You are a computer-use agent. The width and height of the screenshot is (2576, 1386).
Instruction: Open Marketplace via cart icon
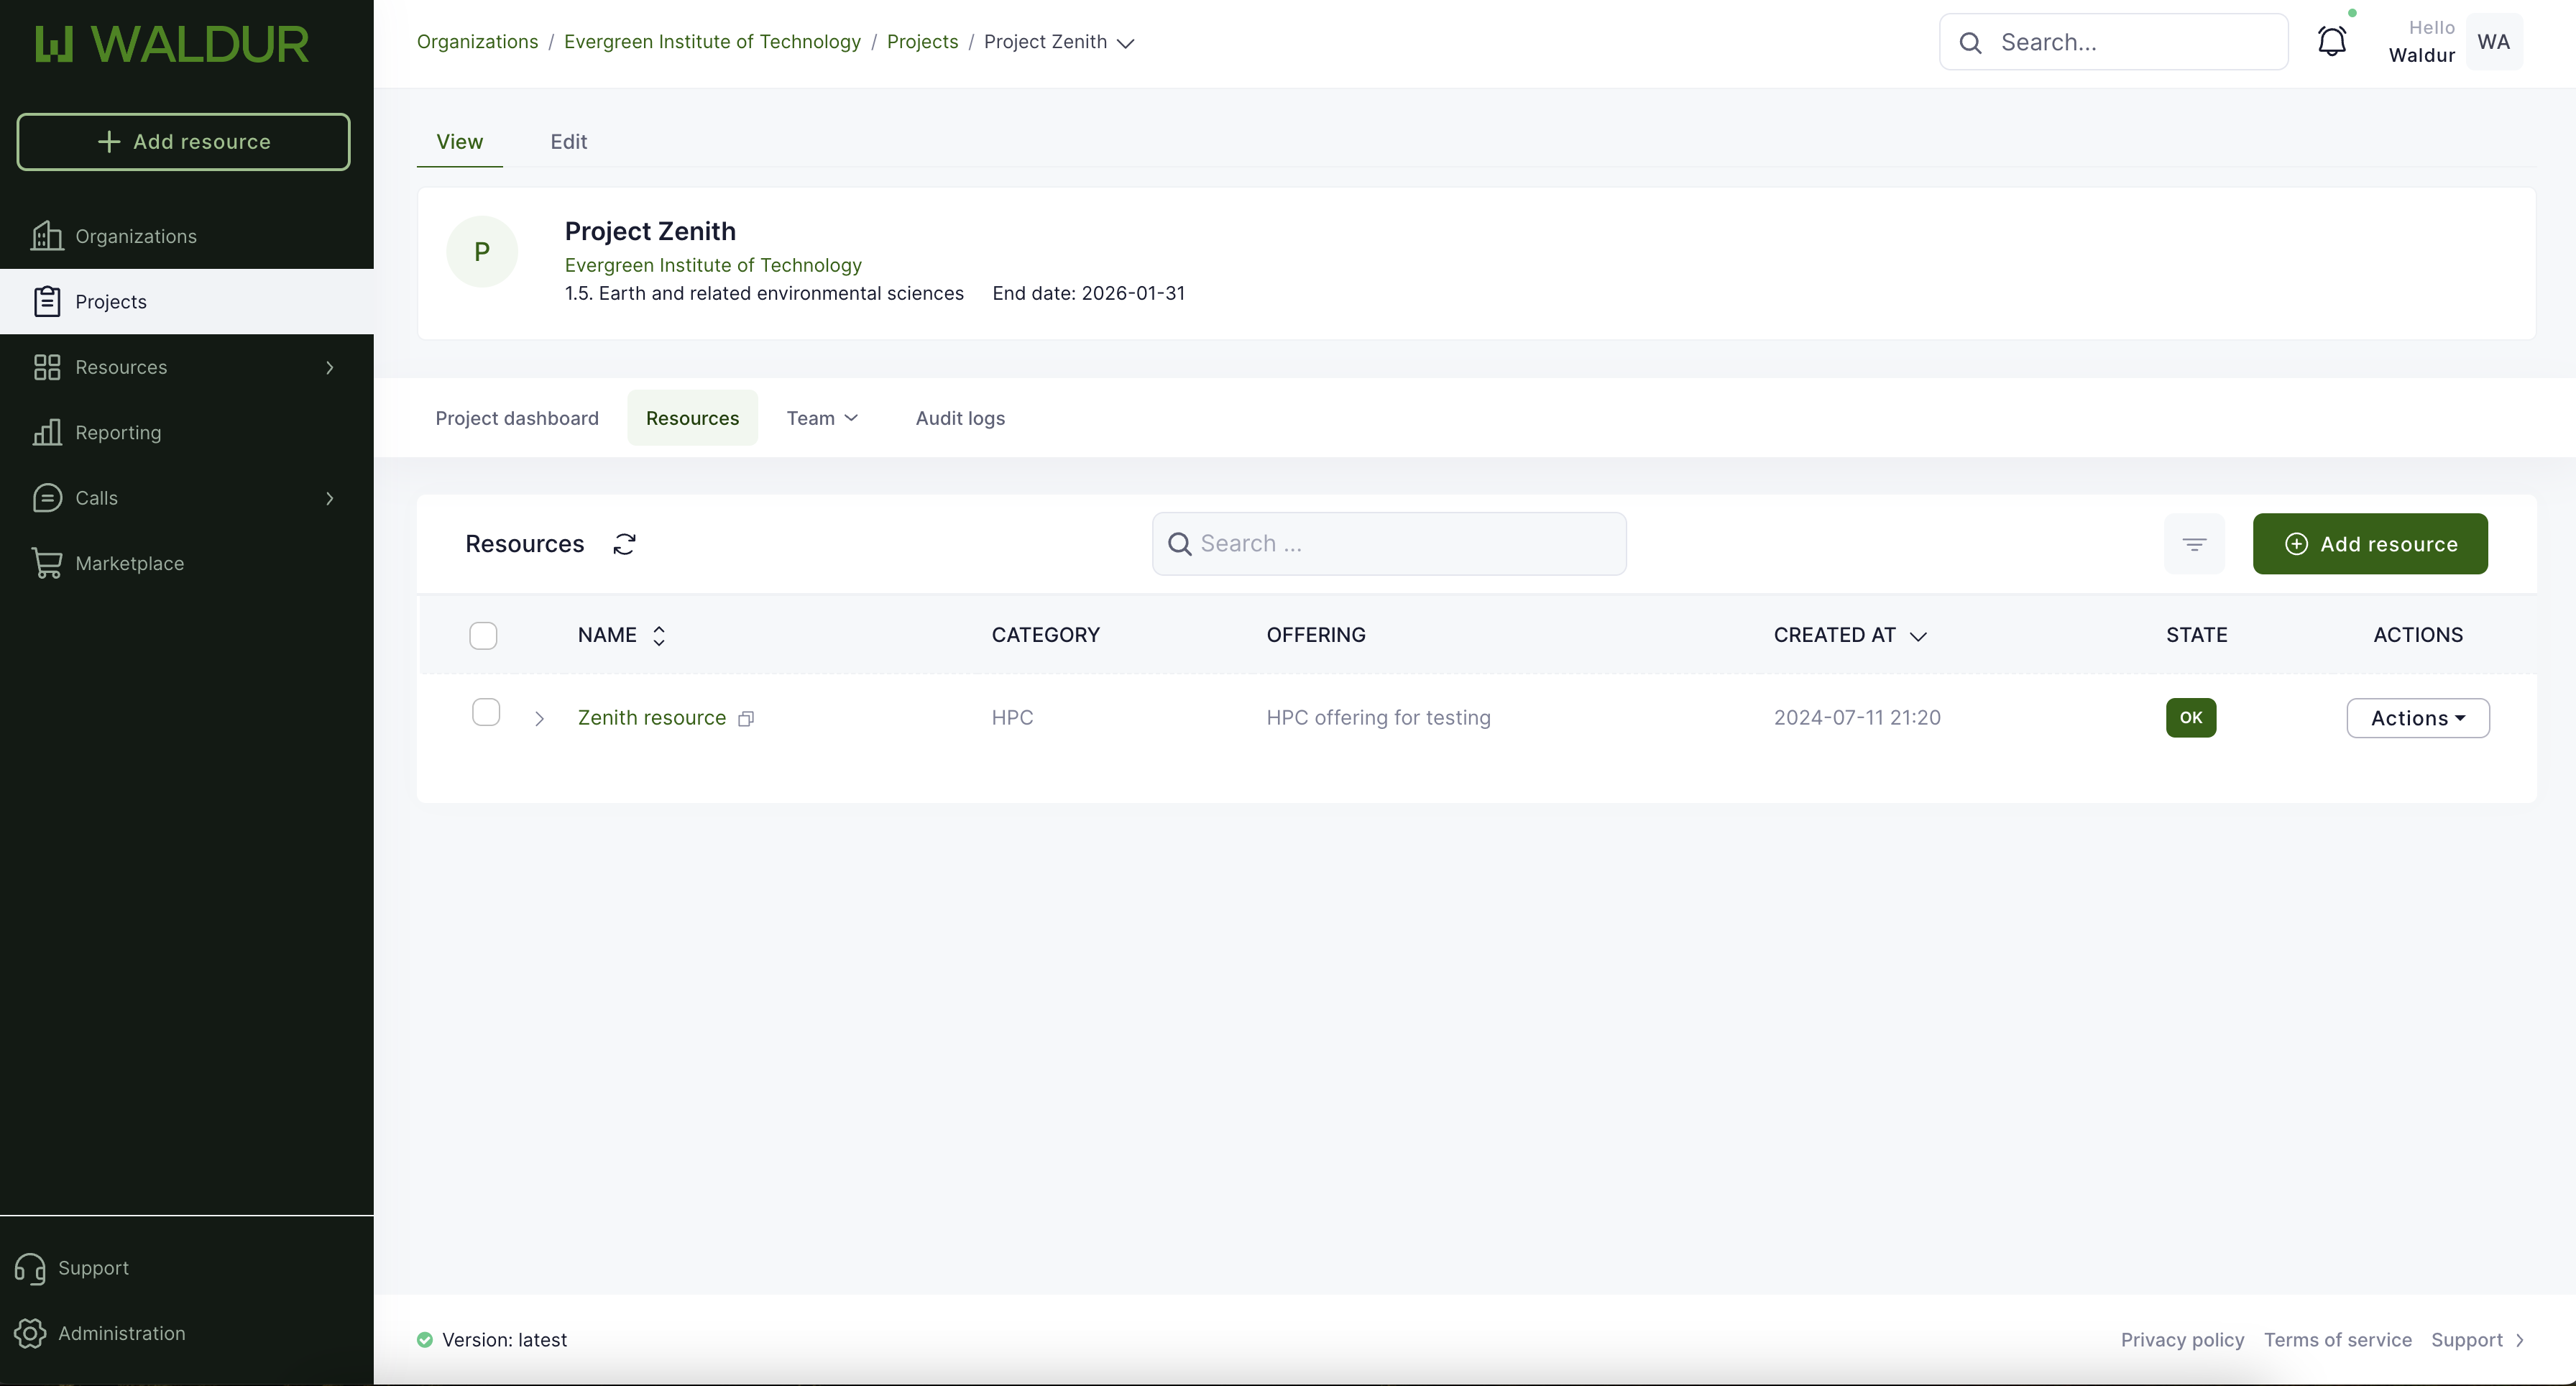click(x=47, y=563)
